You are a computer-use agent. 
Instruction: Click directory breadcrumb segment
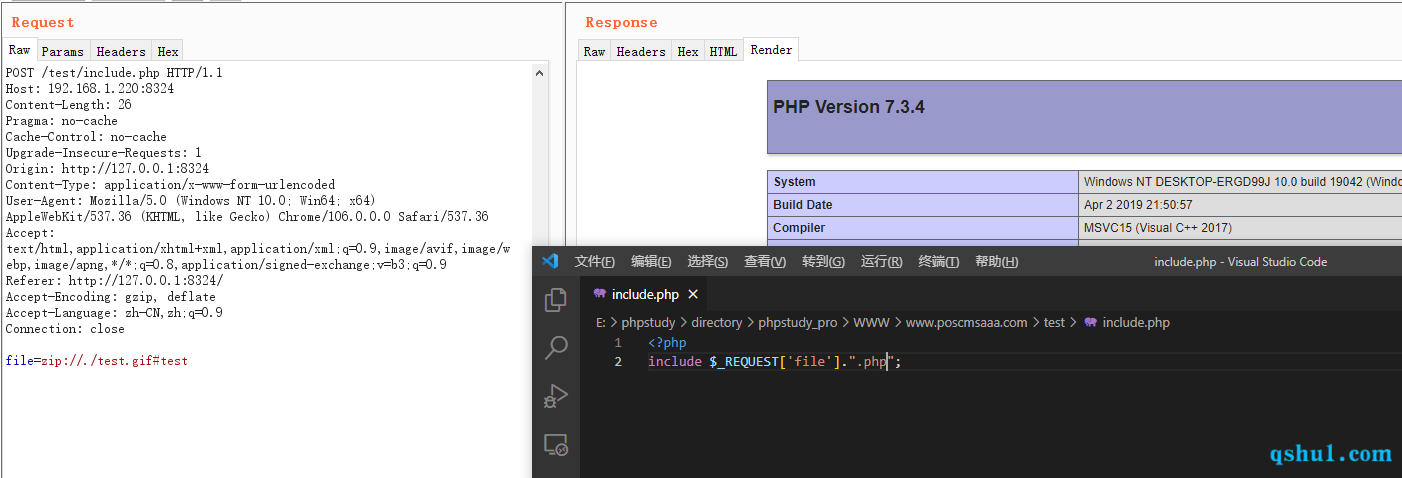pyautogui.click(x=716, y=322)
